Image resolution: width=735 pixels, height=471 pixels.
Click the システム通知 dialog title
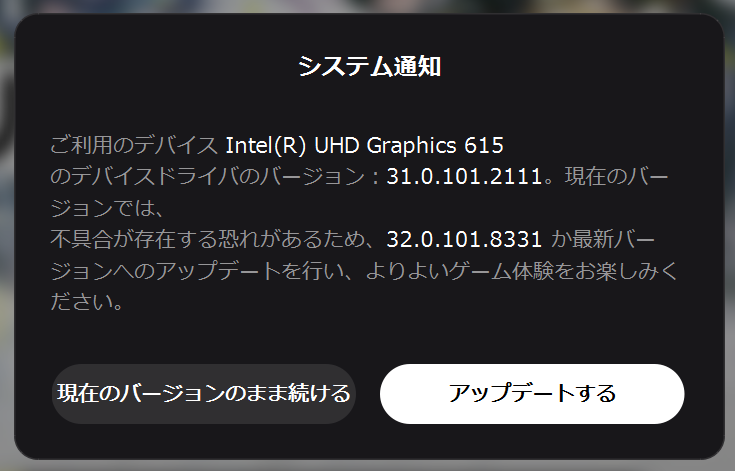pos(369,67)
